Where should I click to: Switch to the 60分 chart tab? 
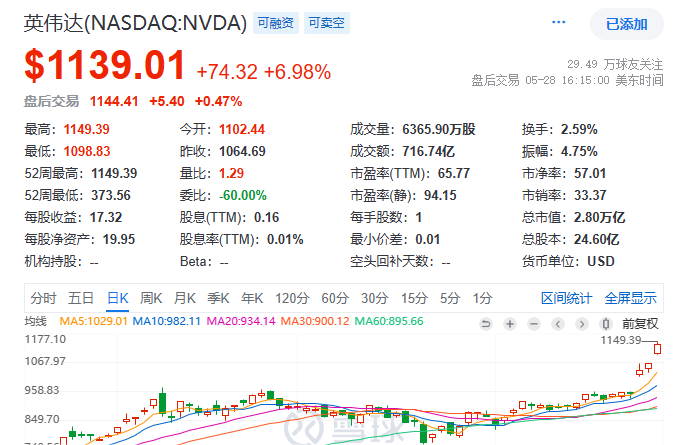pos(335,298)
